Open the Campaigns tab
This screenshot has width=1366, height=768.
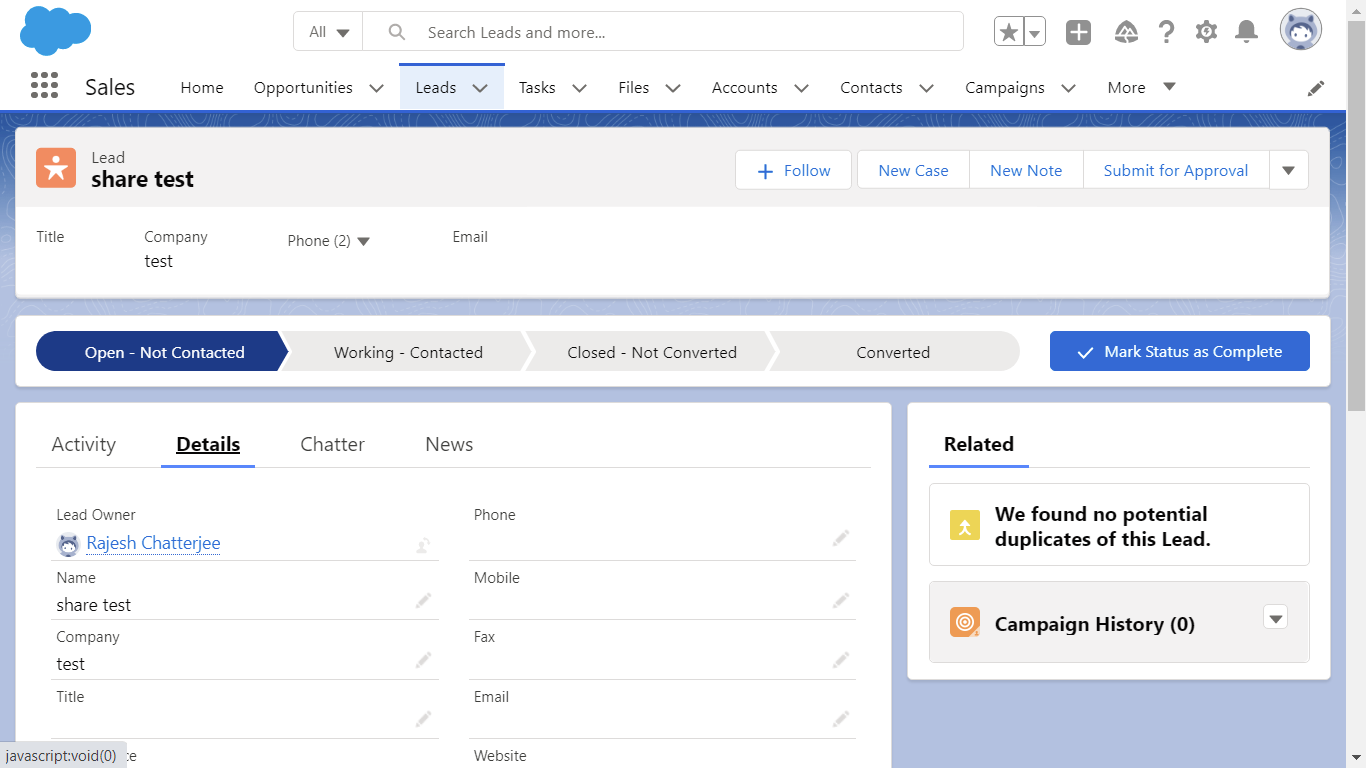[x=1005, y=88]
